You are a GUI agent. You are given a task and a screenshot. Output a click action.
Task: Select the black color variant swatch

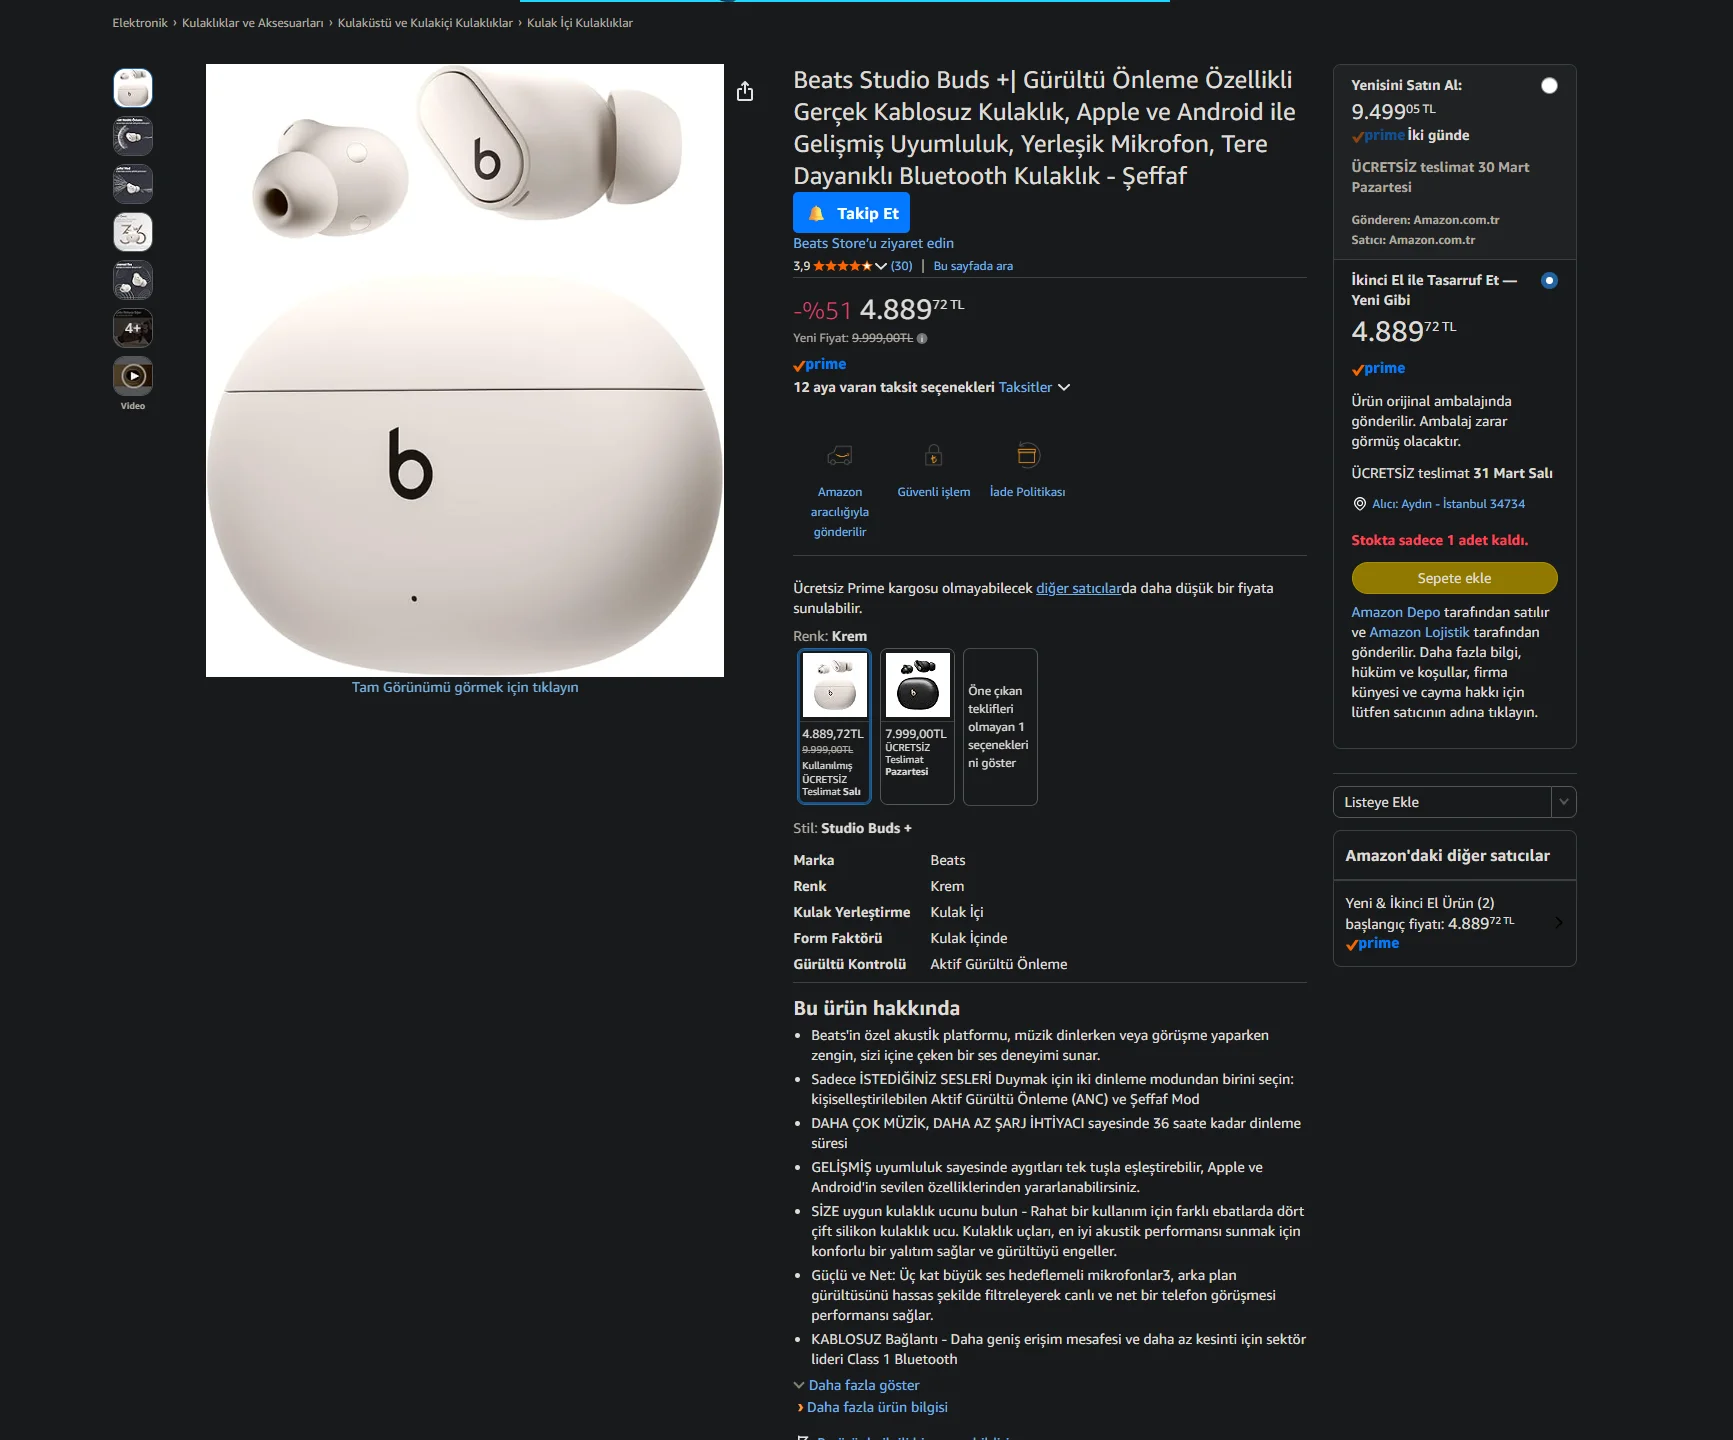click(917, 727)
